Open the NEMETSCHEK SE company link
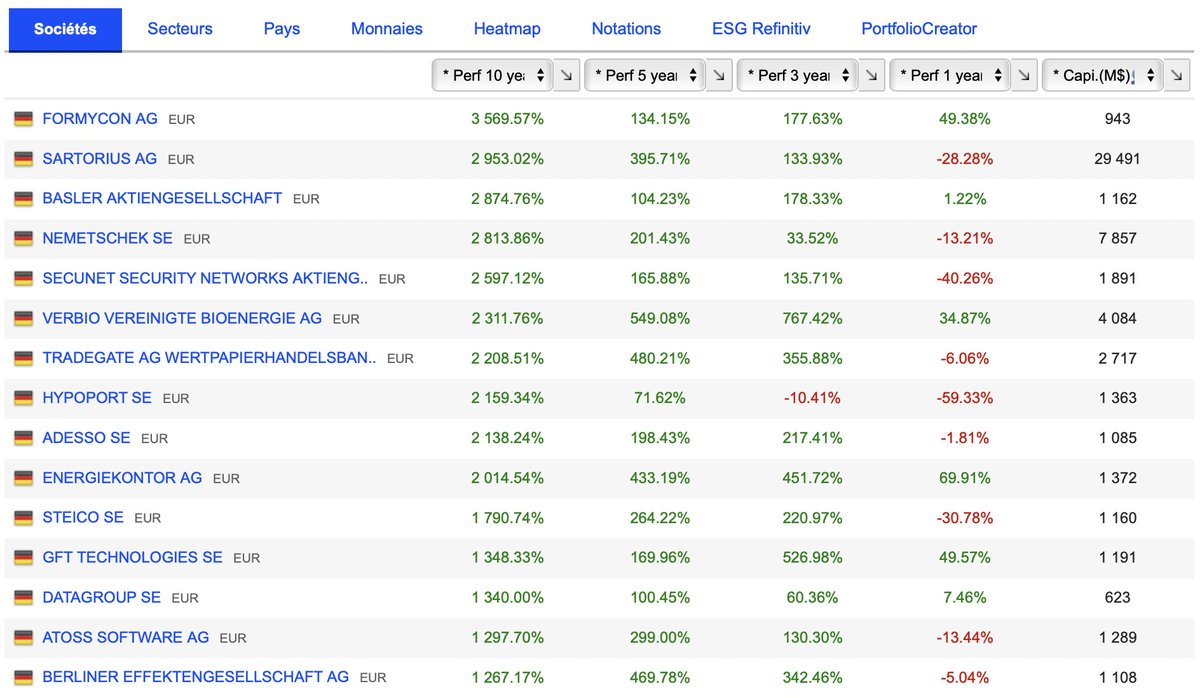1200x698 pixels. (107, 238)
